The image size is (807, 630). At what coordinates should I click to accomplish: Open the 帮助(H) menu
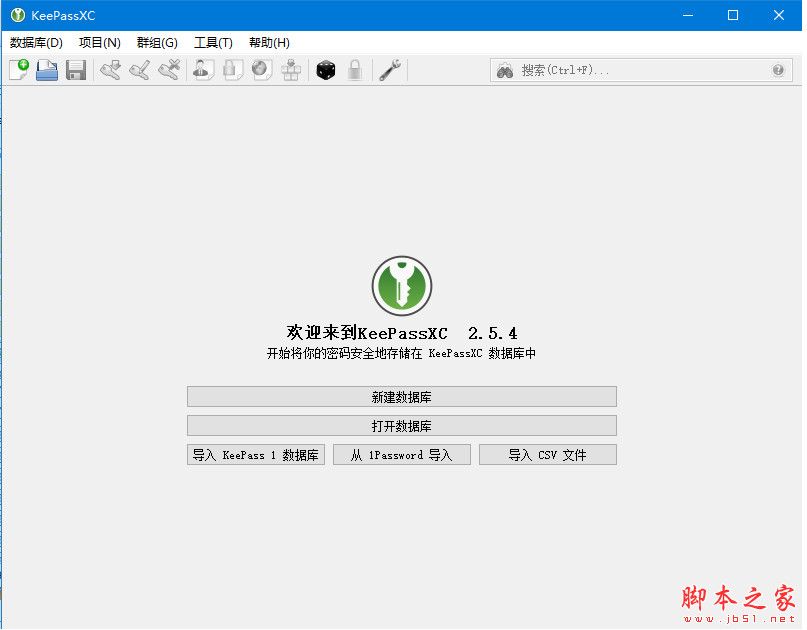pyautogui.click(x=268, y=42)
